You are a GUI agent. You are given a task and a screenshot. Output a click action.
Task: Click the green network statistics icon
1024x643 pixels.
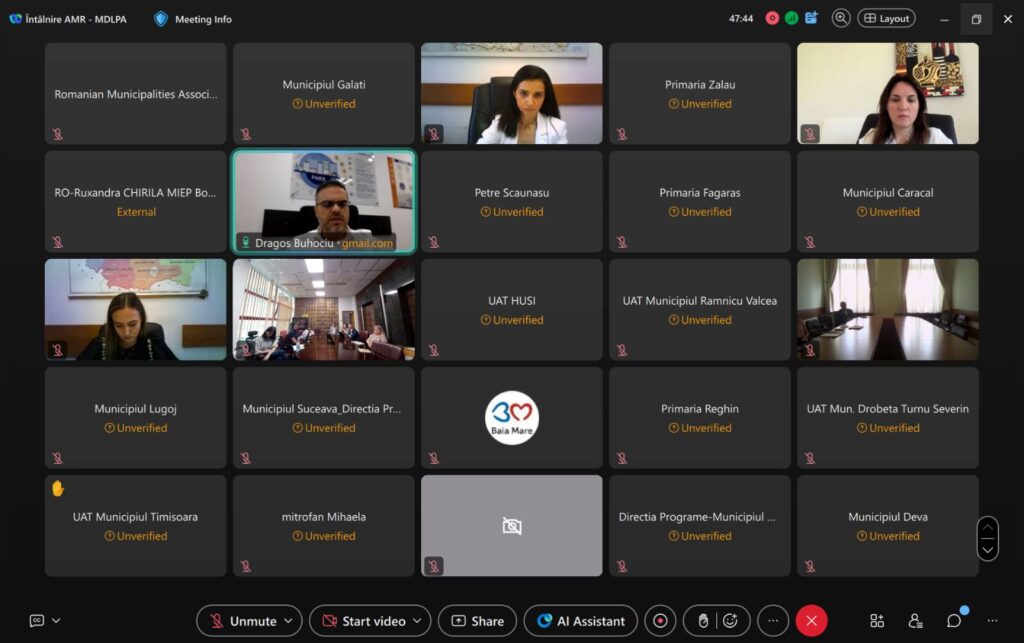tap(791, 18)
